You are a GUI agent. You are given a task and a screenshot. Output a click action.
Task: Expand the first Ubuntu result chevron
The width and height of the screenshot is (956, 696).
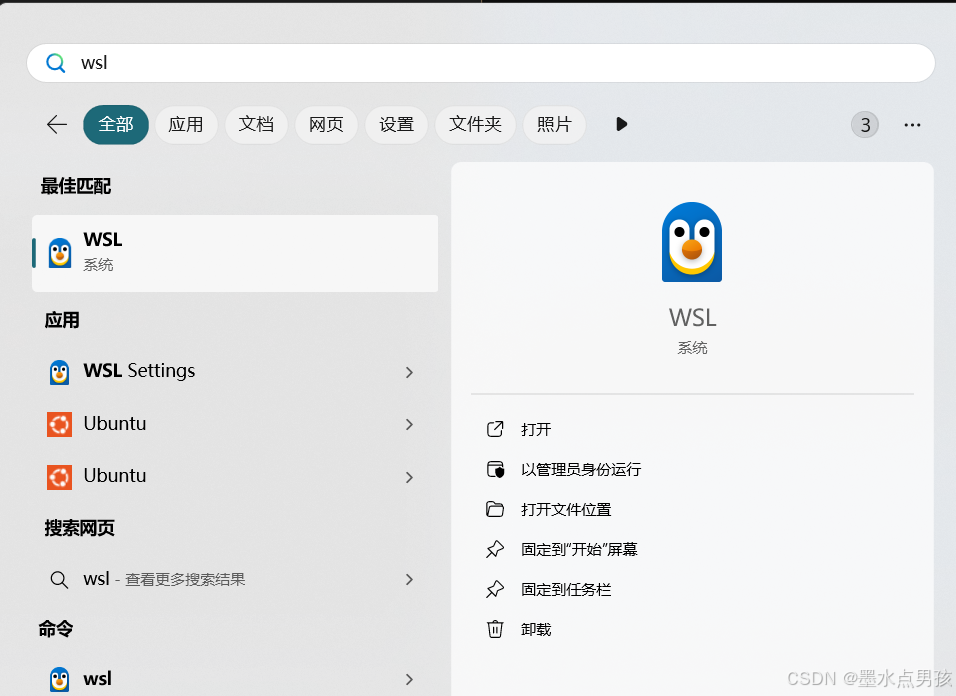click(x=409, y=424)
